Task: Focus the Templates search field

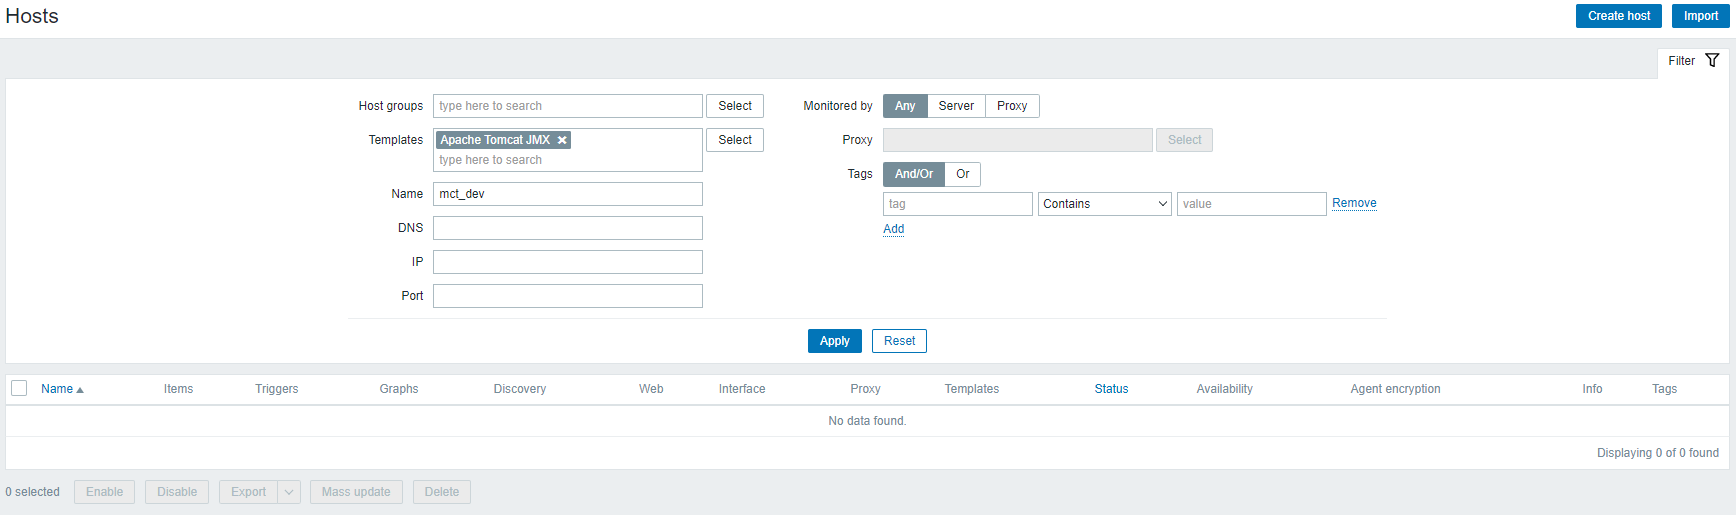Action: tap(568, 160)
